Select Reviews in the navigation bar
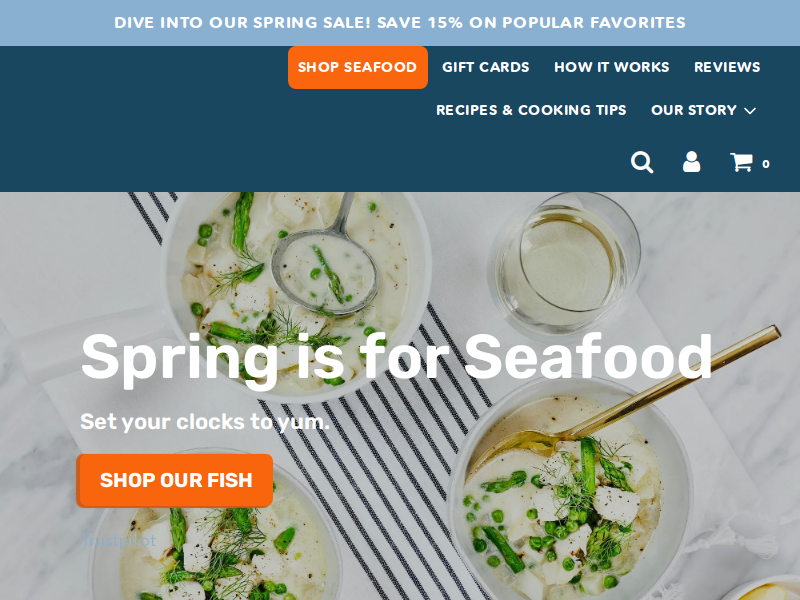This screenshot has height=600, width=800. [727, 67]
